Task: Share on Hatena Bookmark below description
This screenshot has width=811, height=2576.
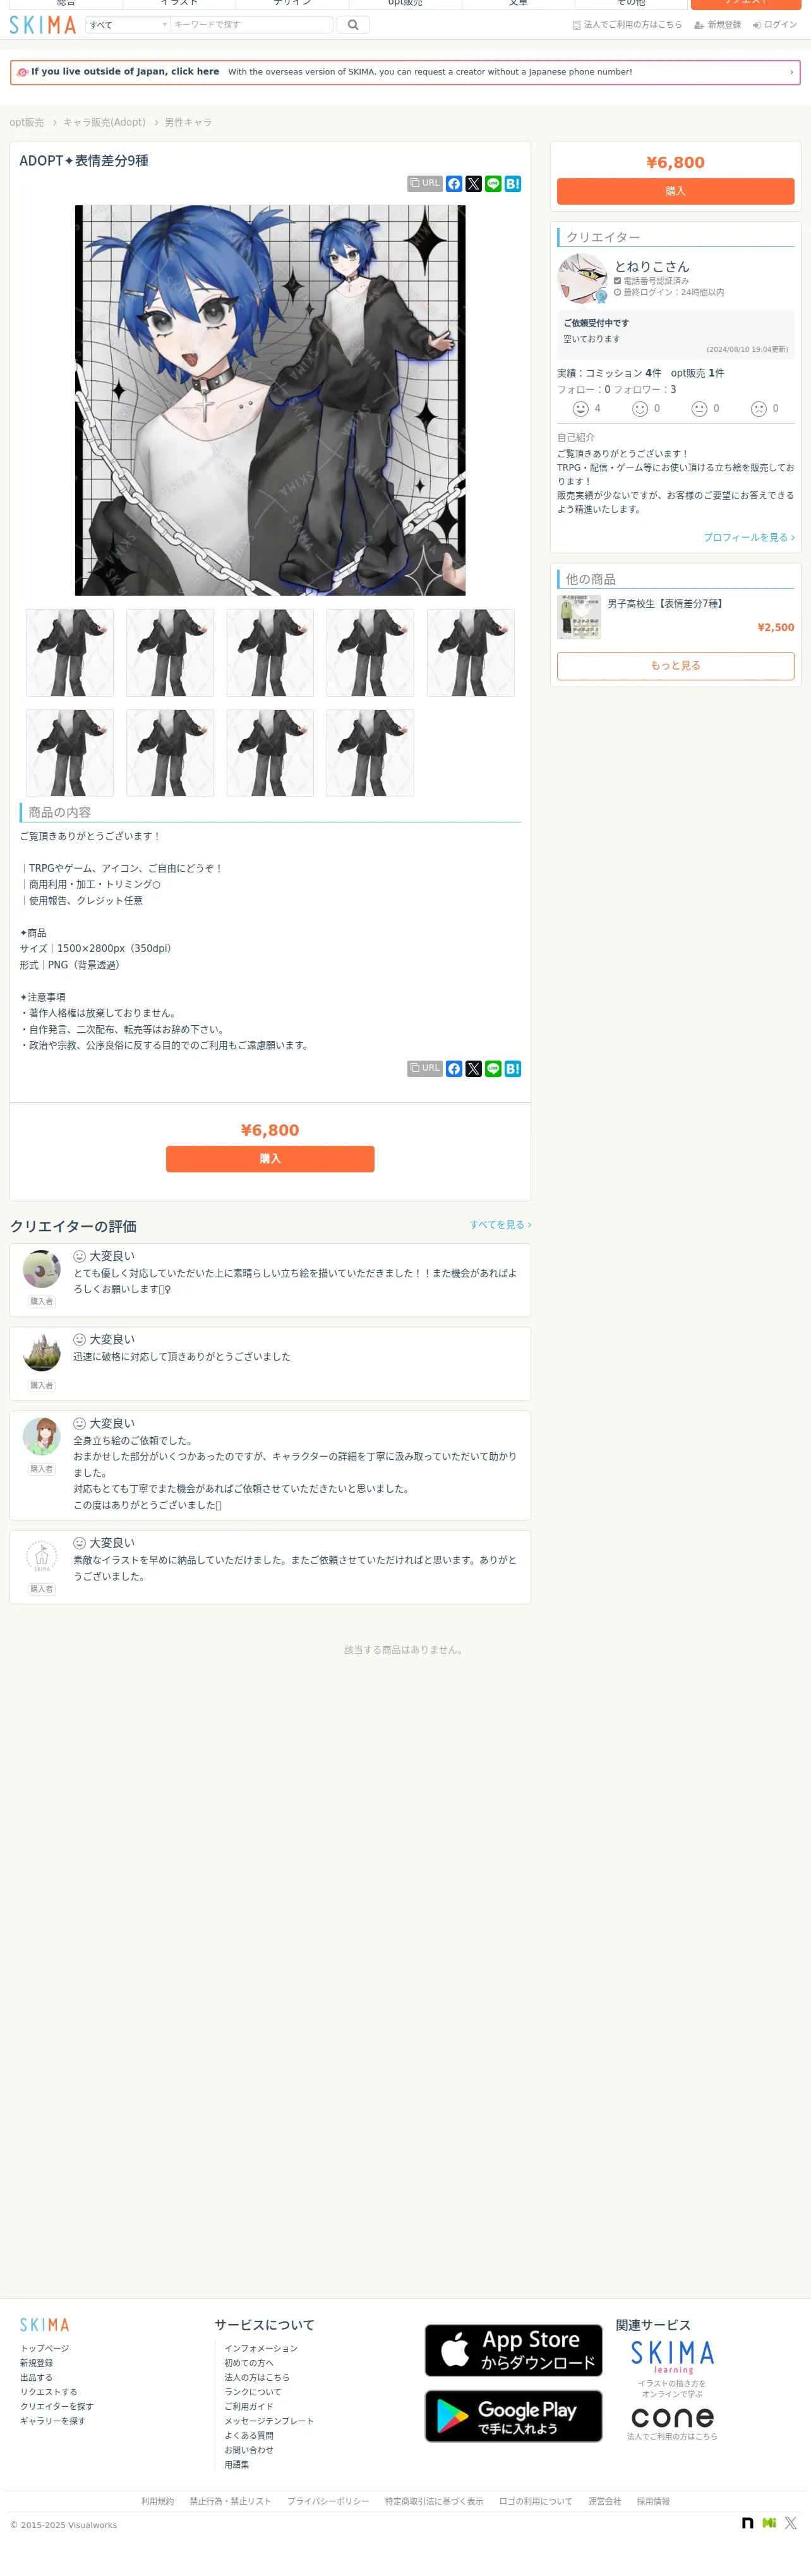Action: [x=513, y=1069]
